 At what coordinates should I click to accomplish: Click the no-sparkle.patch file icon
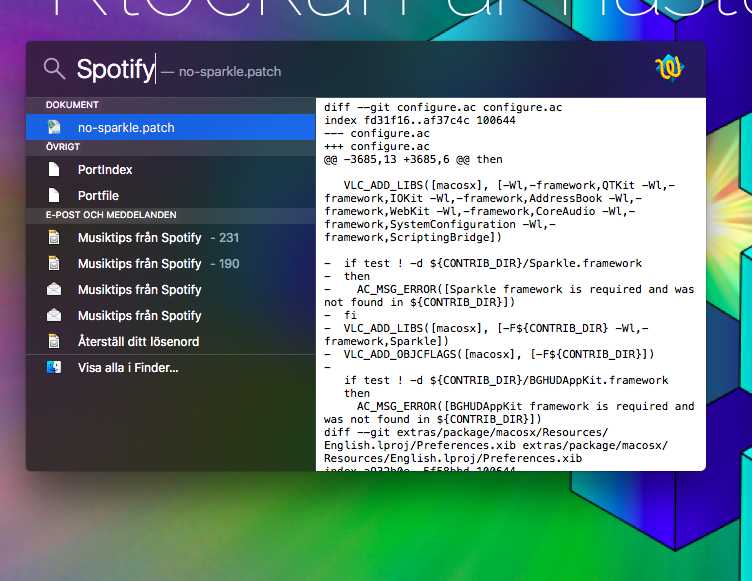tap(54, 127)
